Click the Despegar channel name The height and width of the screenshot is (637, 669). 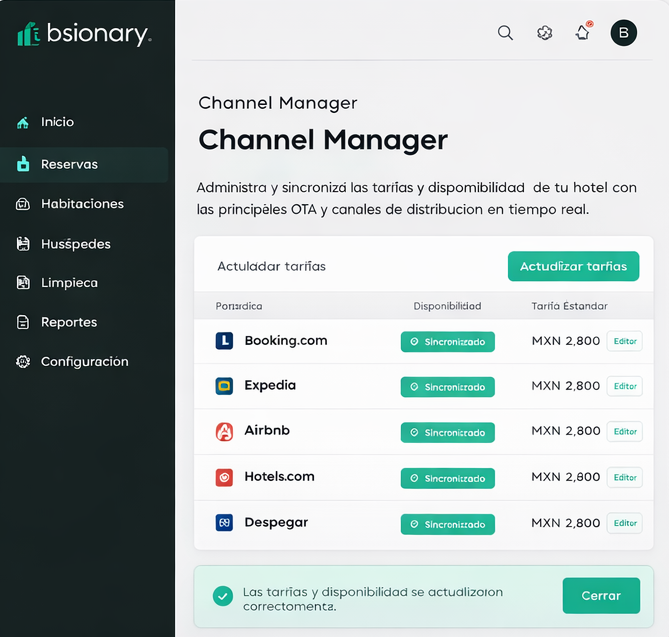pyautogui.click(x=276, y=523)
